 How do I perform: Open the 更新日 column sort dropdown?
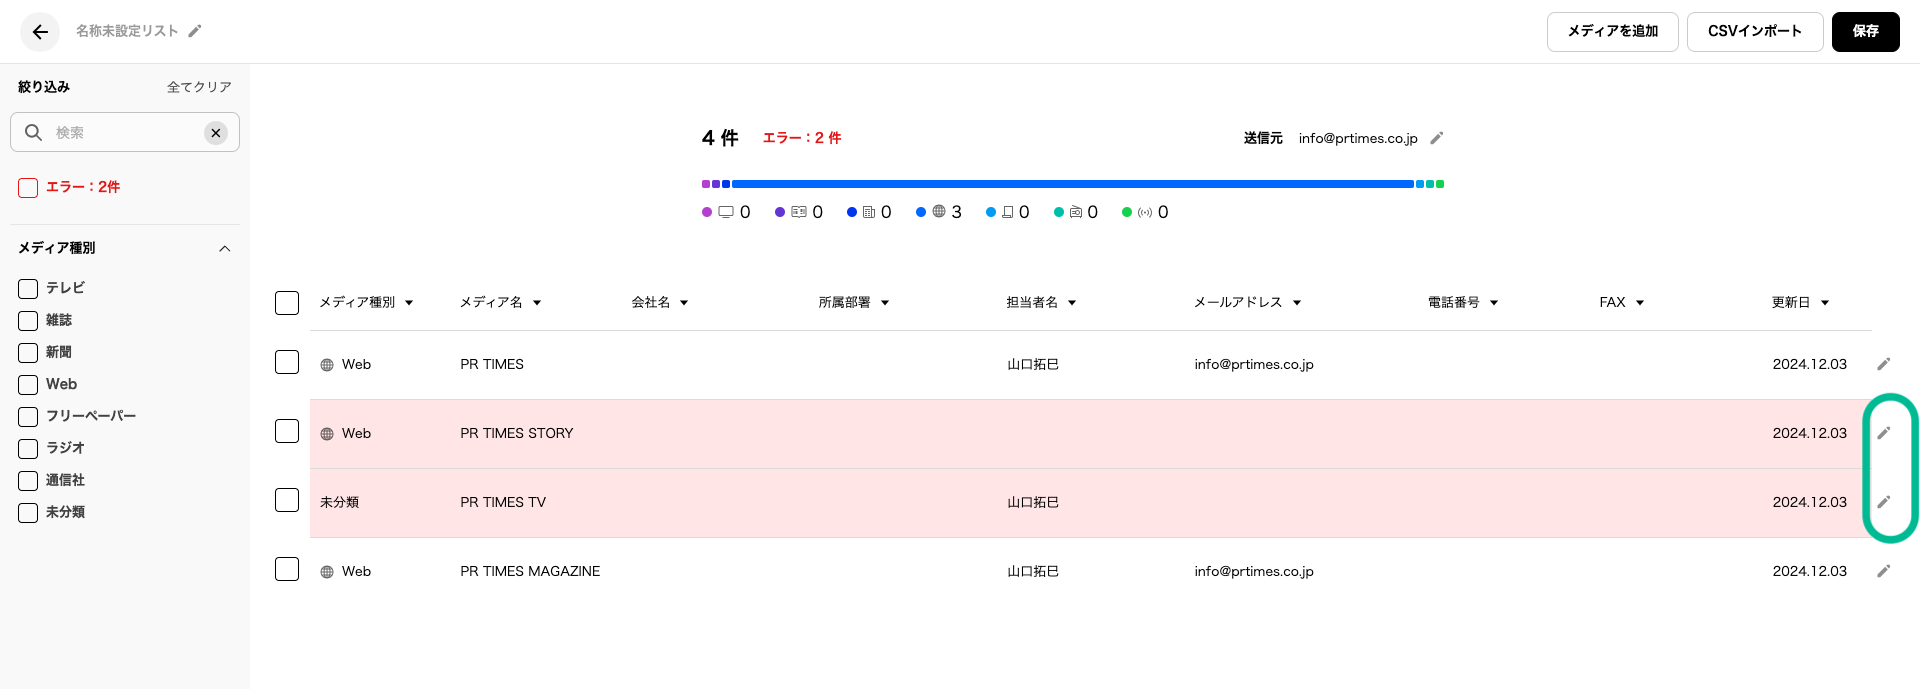coord(1825,303)
